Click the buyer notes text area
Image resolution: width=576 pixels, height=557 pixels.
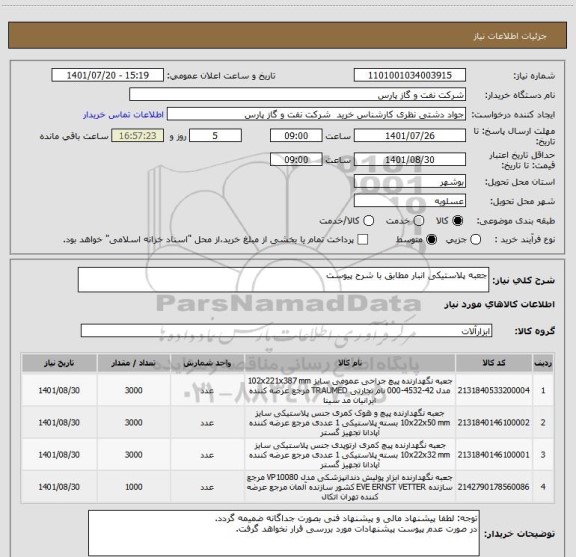pyautogui.click(x=284, y=533)
